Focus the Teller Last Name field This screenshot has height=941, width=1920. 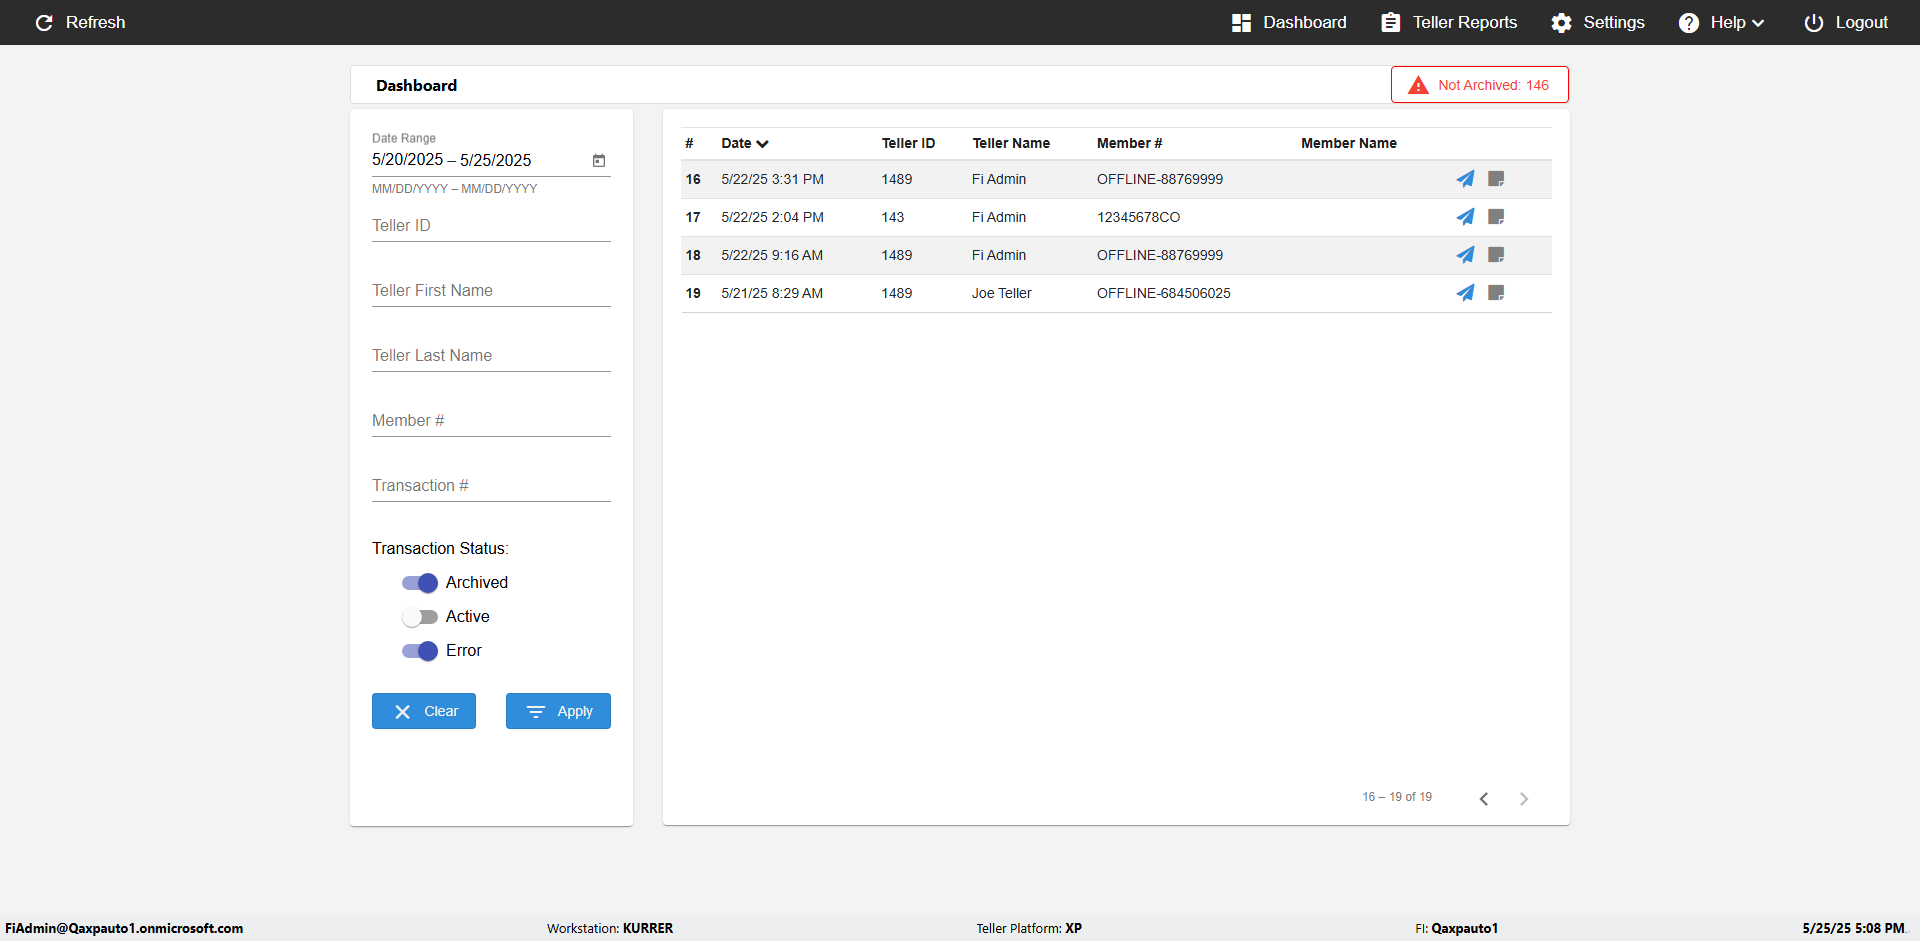point(491,356)
